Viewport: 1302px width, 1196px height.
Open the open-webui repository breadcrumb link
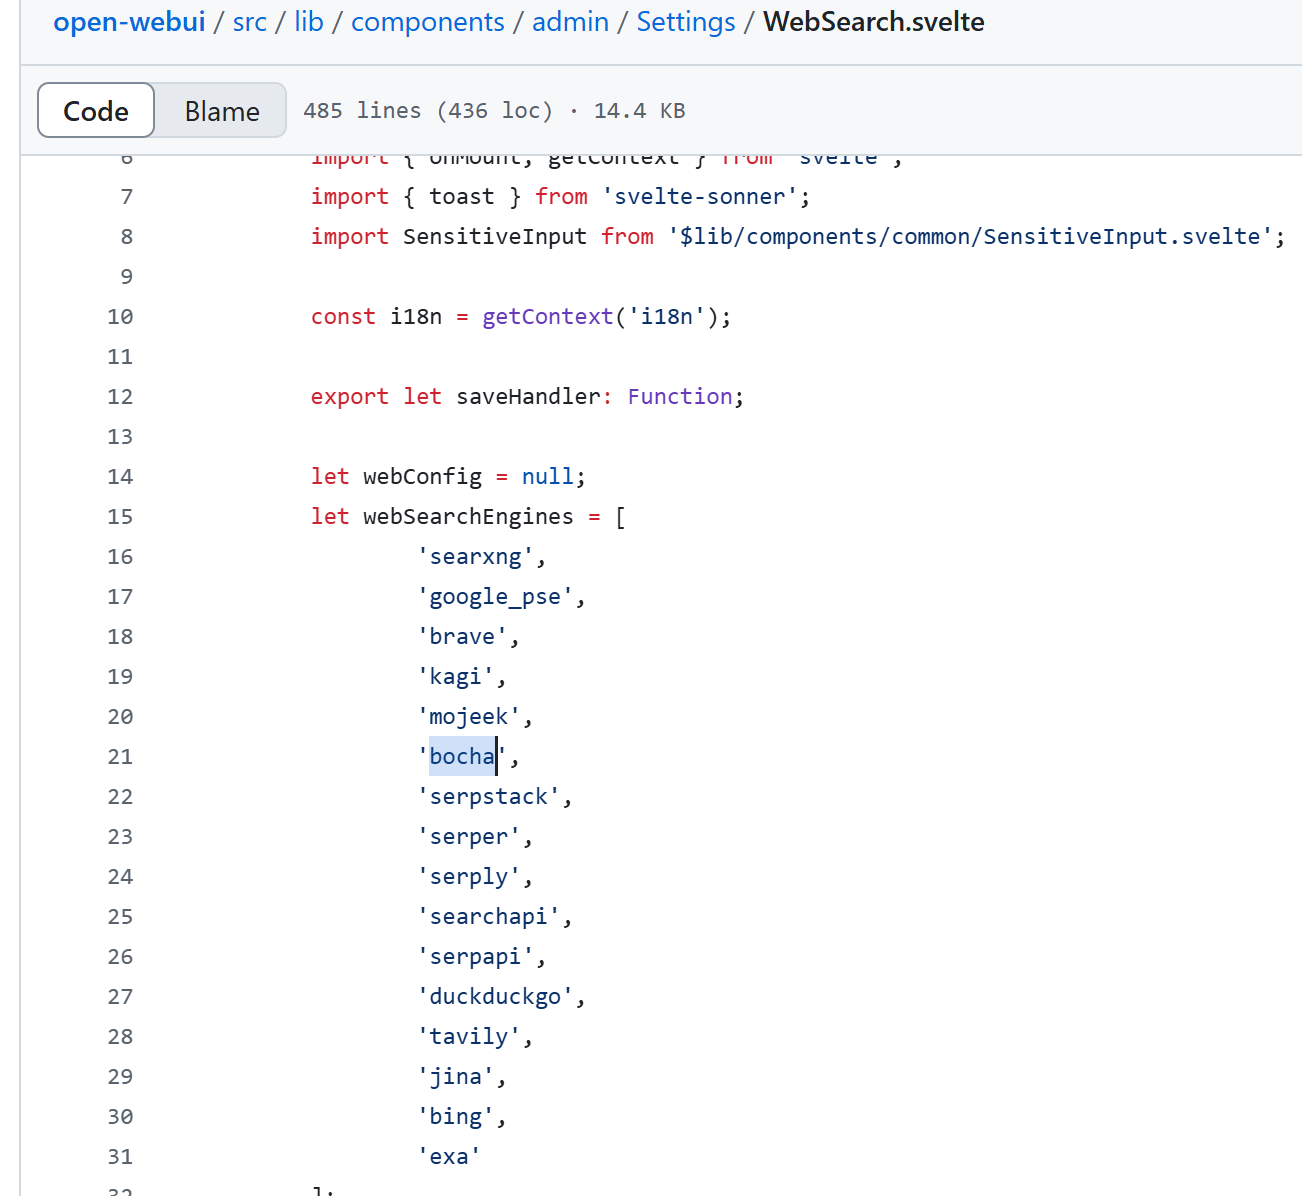[x=129, y=22]
